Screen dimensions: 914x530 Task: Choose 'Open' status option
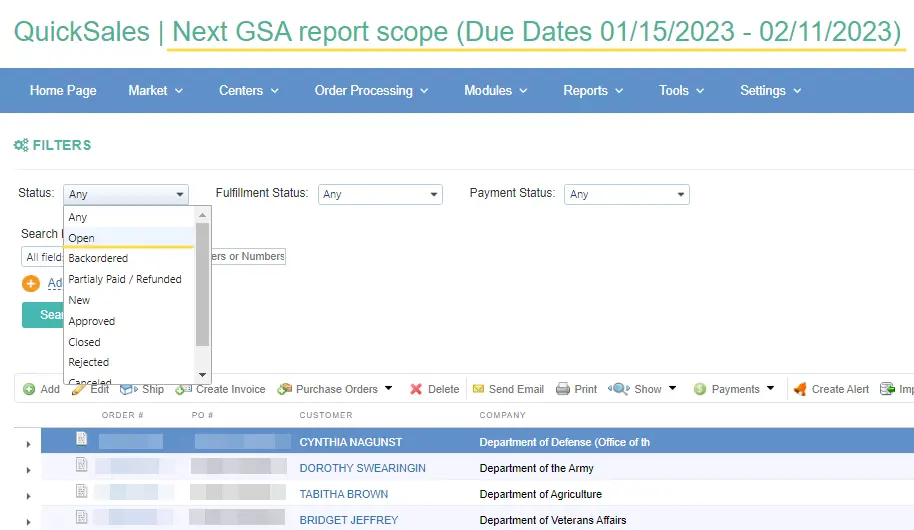point(129,238)
